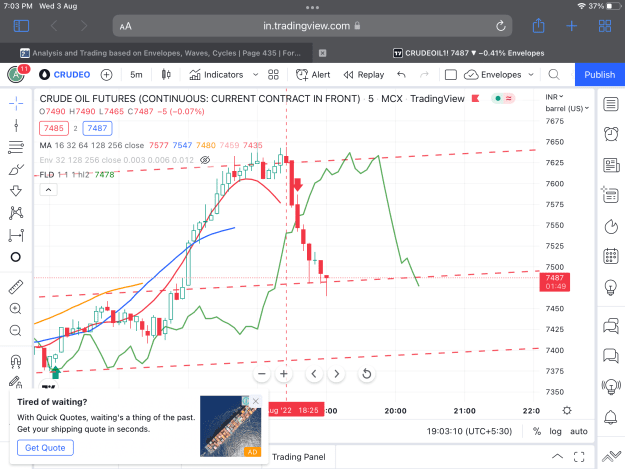
Task: Open the Trading Panel tab
Action: pyautogui.click(x=299, y=457)
